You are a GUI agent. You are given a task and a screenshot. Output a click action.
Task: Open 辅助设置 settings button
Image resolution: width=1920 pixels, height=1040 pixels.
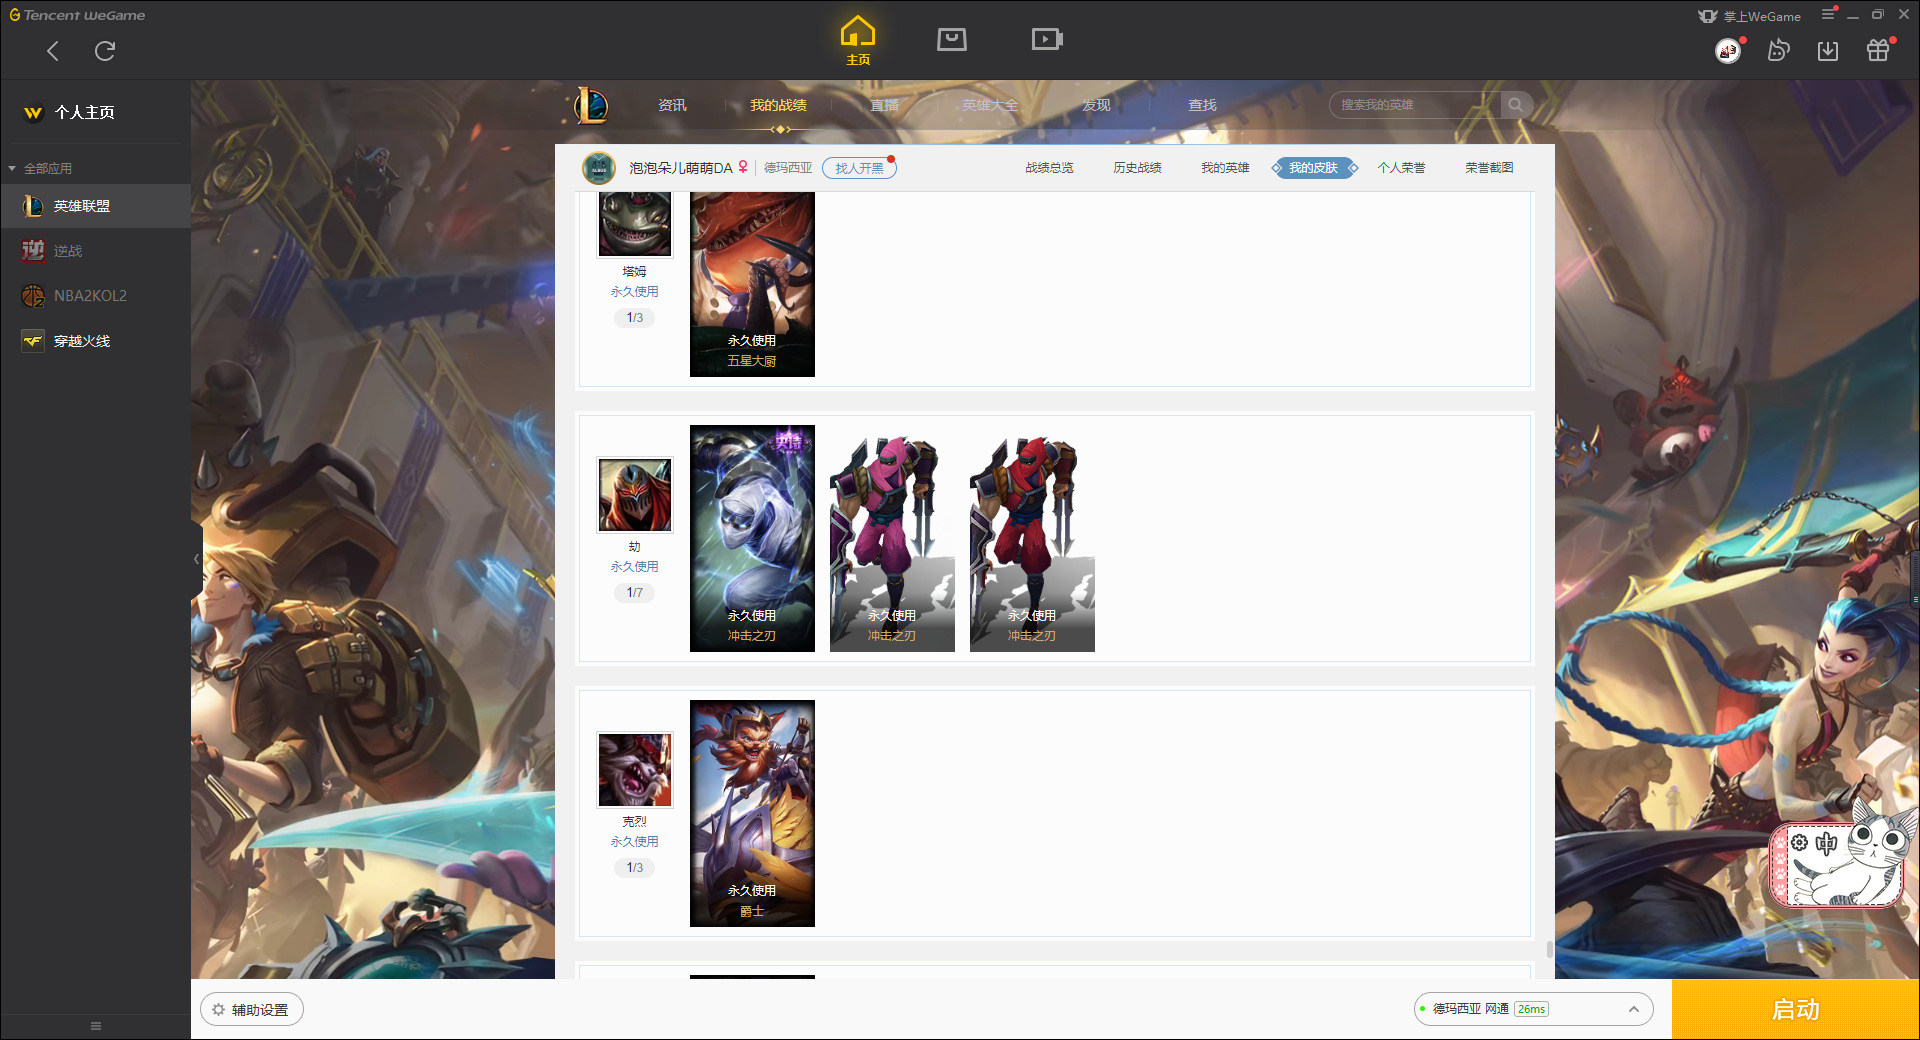[252, 1010]
